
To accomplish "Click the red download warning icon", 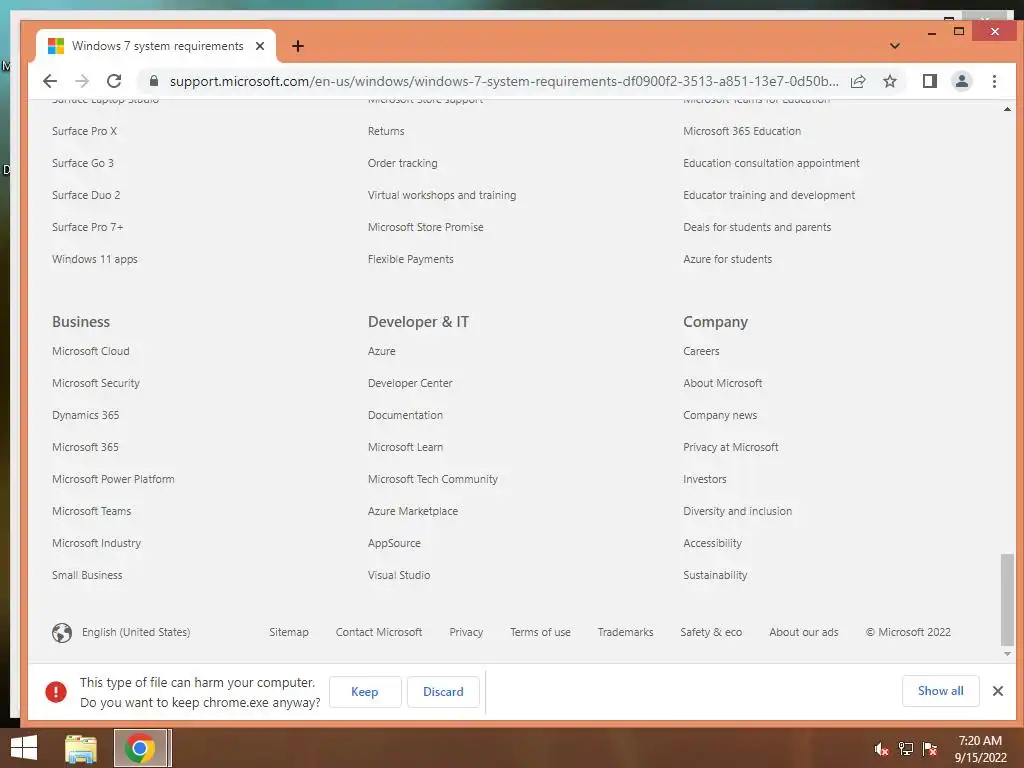I will (x=56, y=692).
